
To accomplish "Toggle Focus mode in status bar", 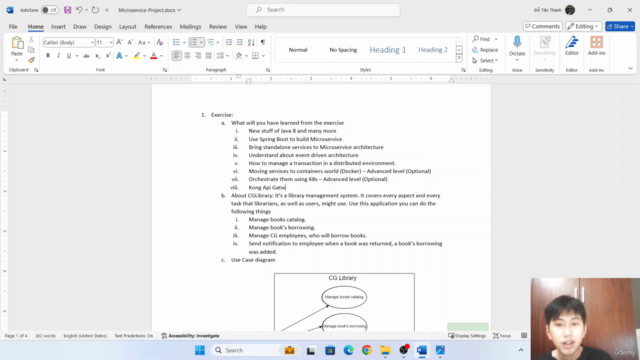I will tap(502, 336).
